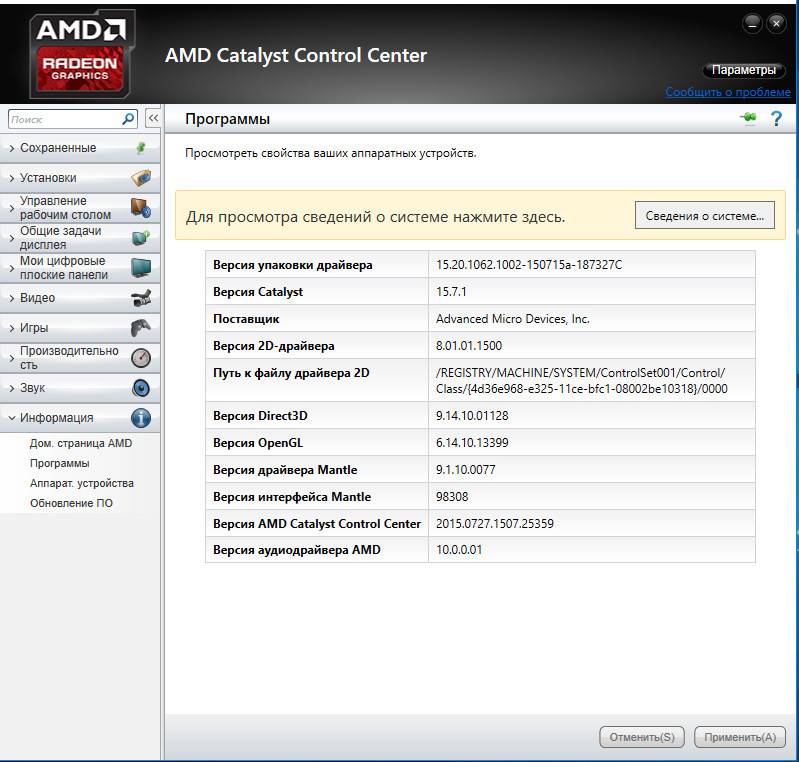This screenshot has width=799, height=762.
Task: Collapse the sidebar with double-arrow button
Action: tap(153, 118)
